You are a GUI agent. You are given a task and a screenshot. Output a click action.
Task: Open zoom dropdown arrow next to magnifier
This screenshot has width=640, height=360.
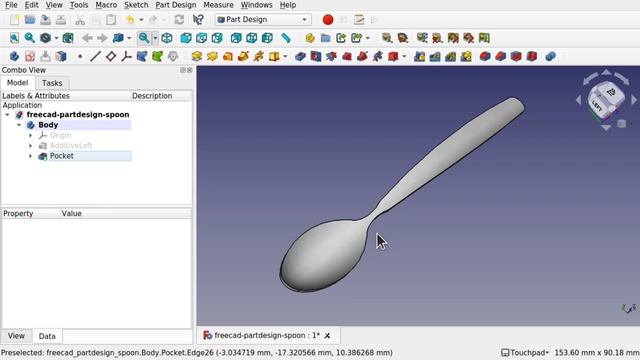[155, 38]
